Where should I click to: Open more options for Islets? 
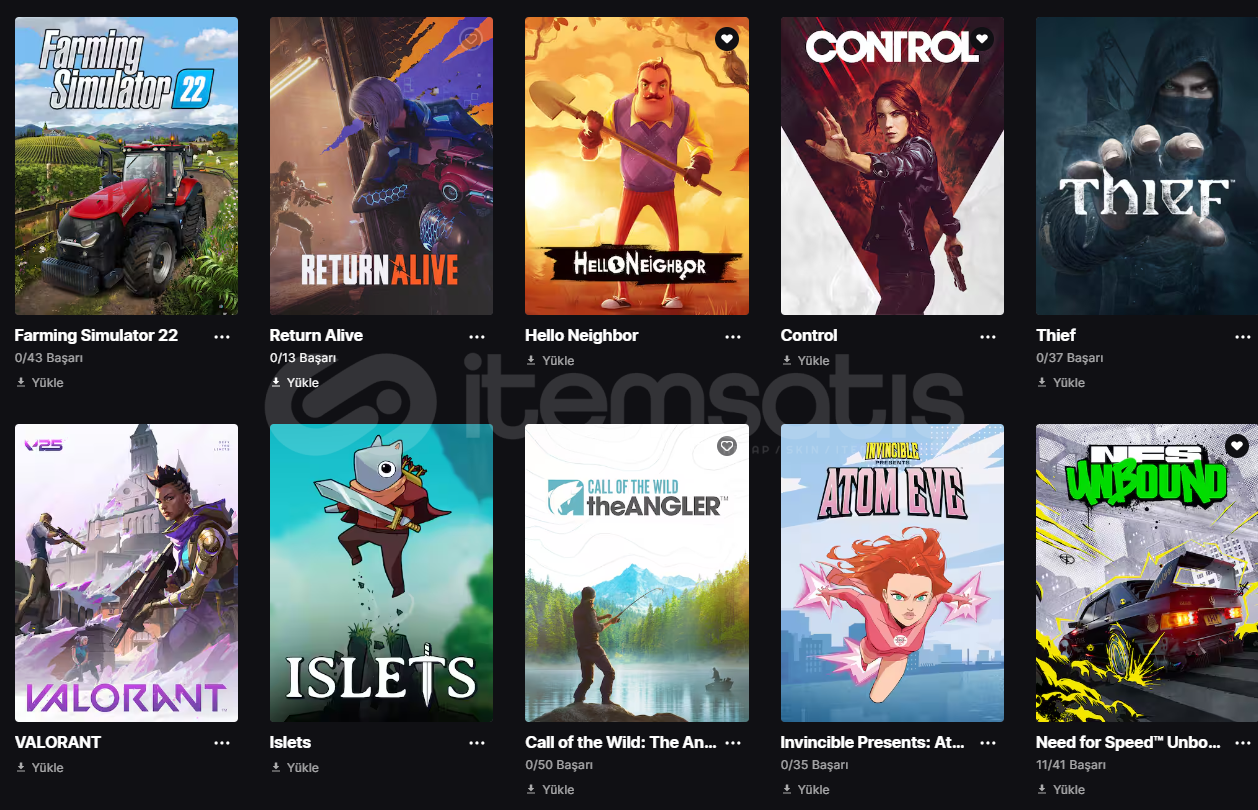477,743
